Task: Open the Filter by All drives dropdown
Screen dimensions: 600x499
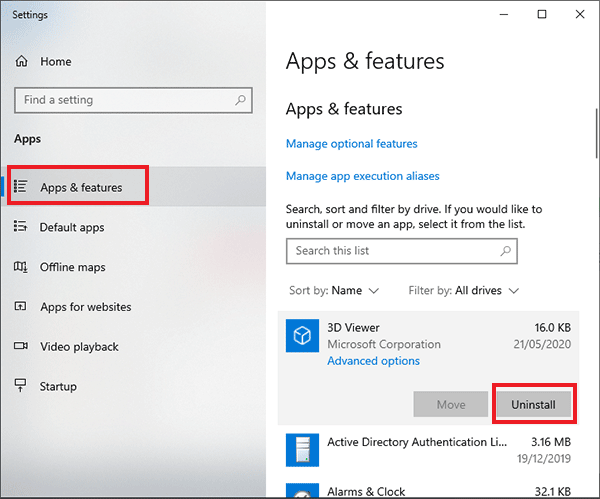Action: (x=464, y=291)
